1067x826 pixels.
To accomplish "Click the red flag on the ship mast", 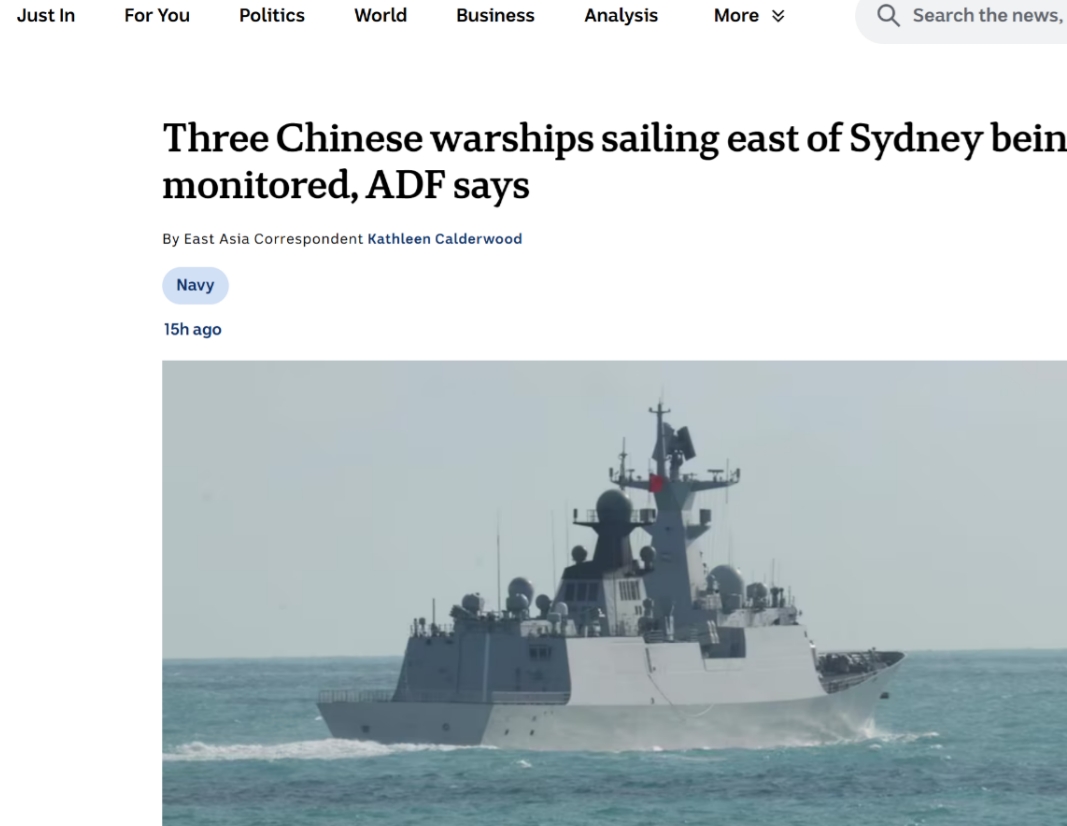I will [655, 483].
